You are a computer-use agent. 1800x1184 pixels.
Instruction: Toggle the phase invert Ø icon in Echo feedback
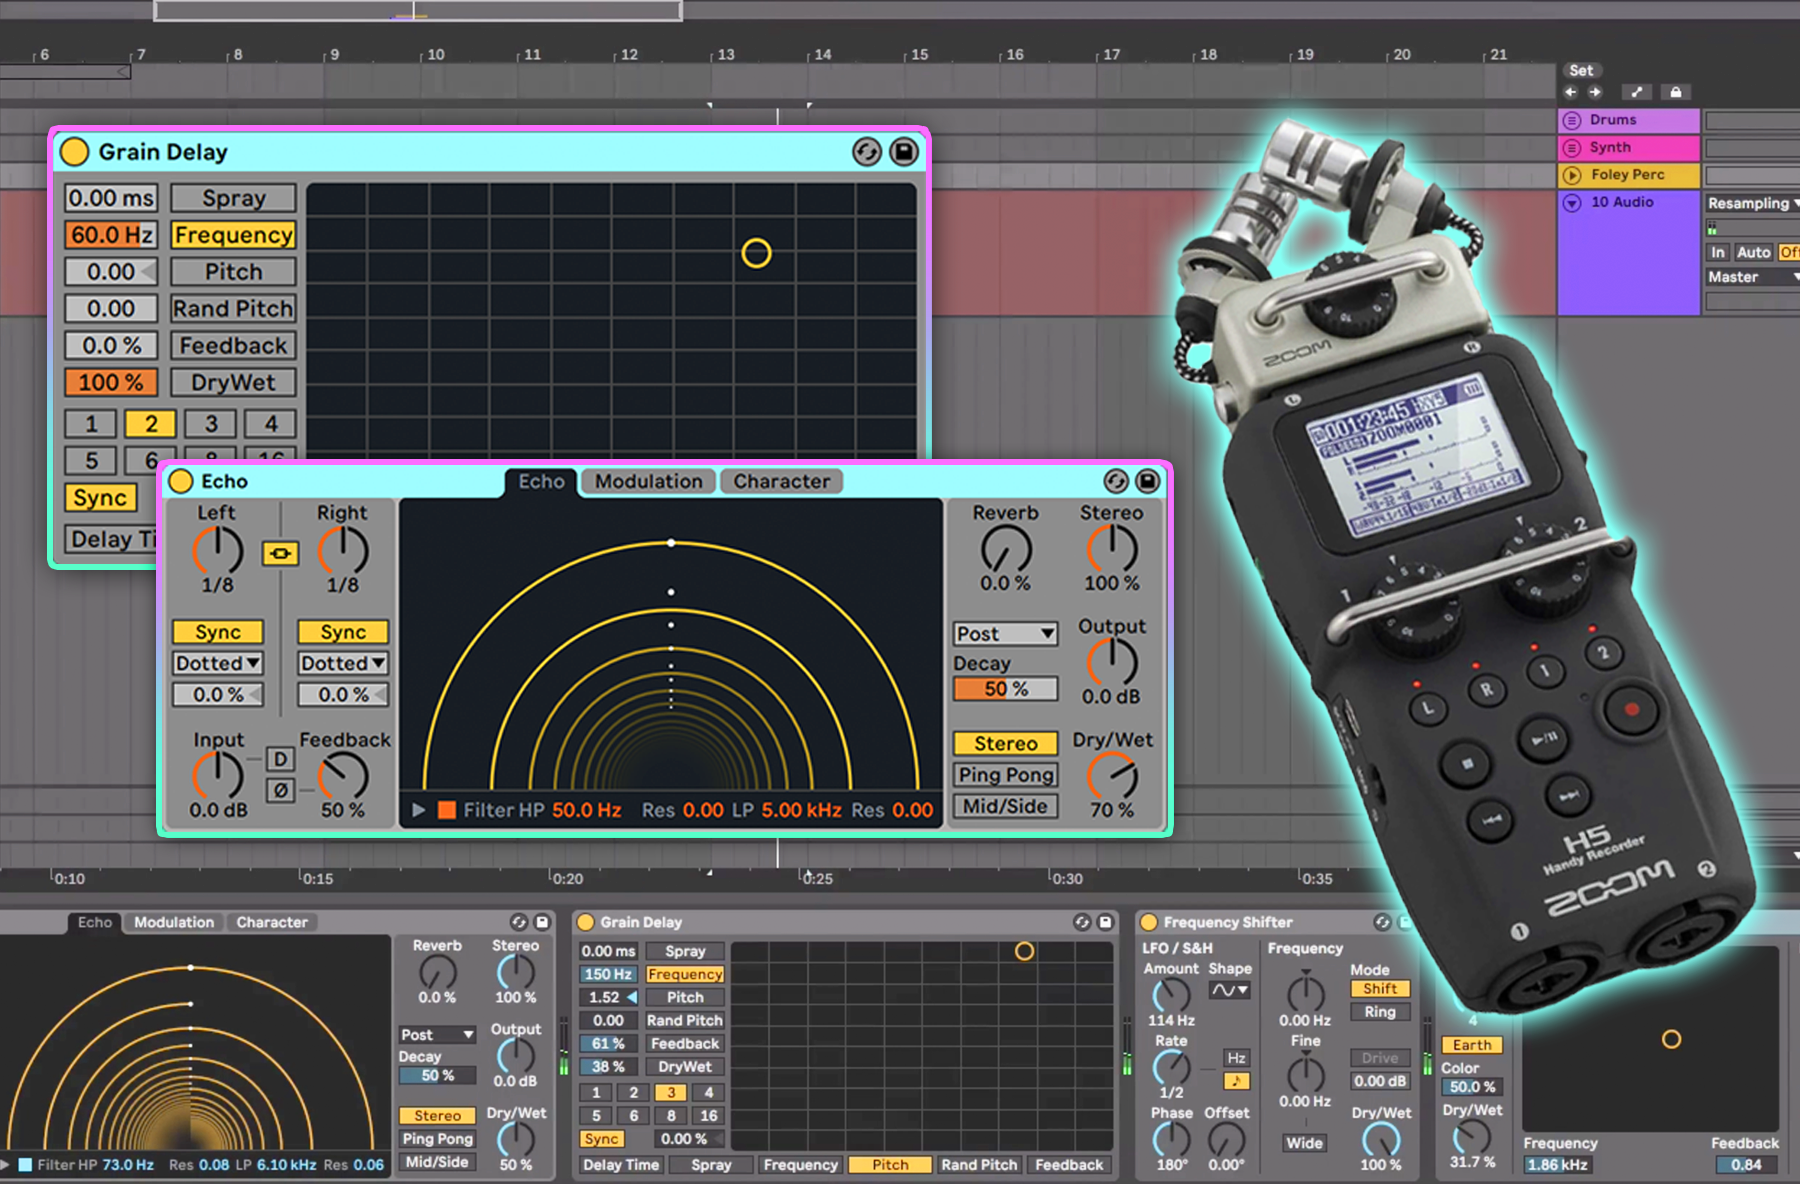[280, 790]
